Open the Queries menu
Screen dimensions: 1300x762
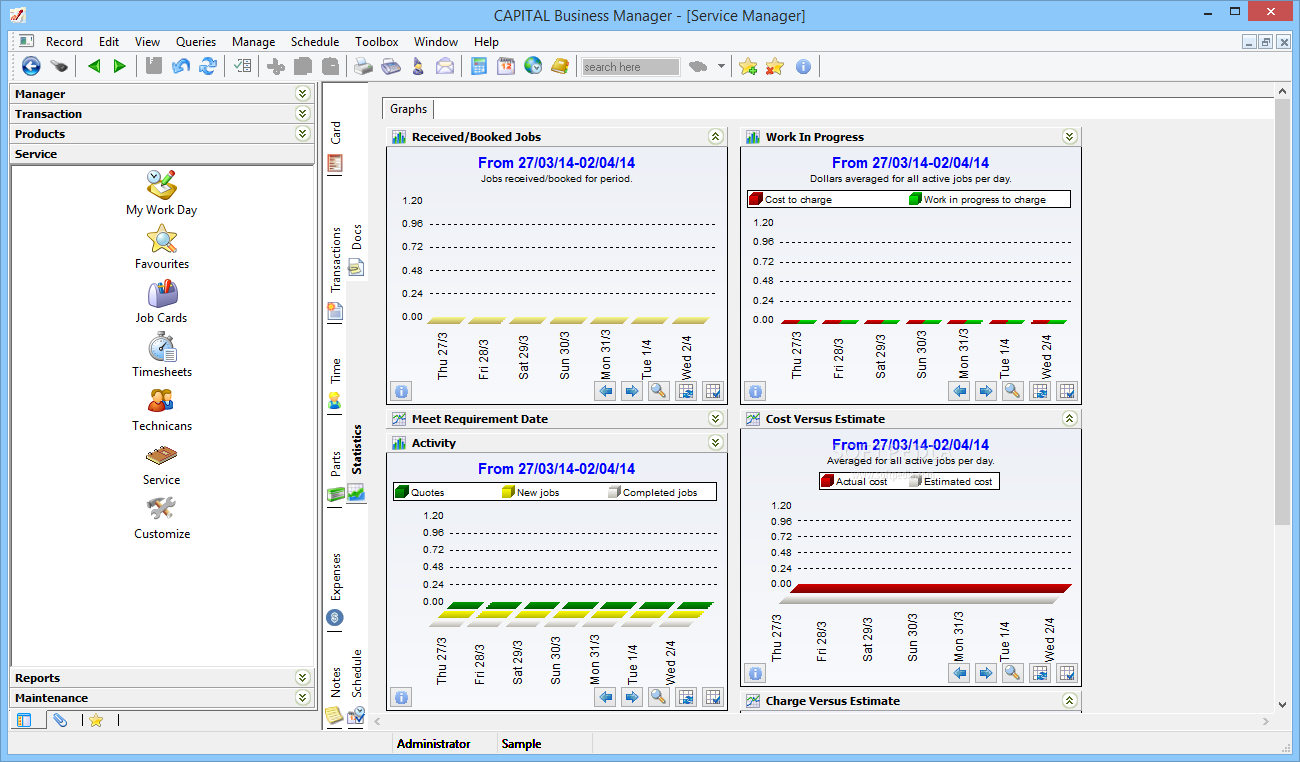pos(196,42)
